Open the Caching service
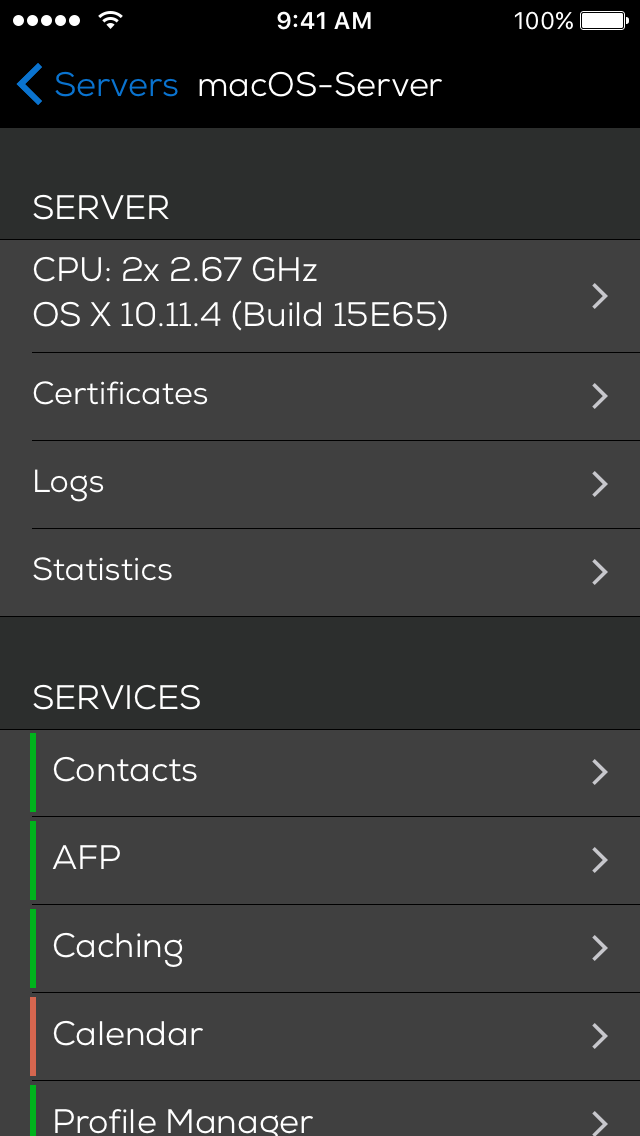This screenshot has height=1136, width=640. pos(118,946)
